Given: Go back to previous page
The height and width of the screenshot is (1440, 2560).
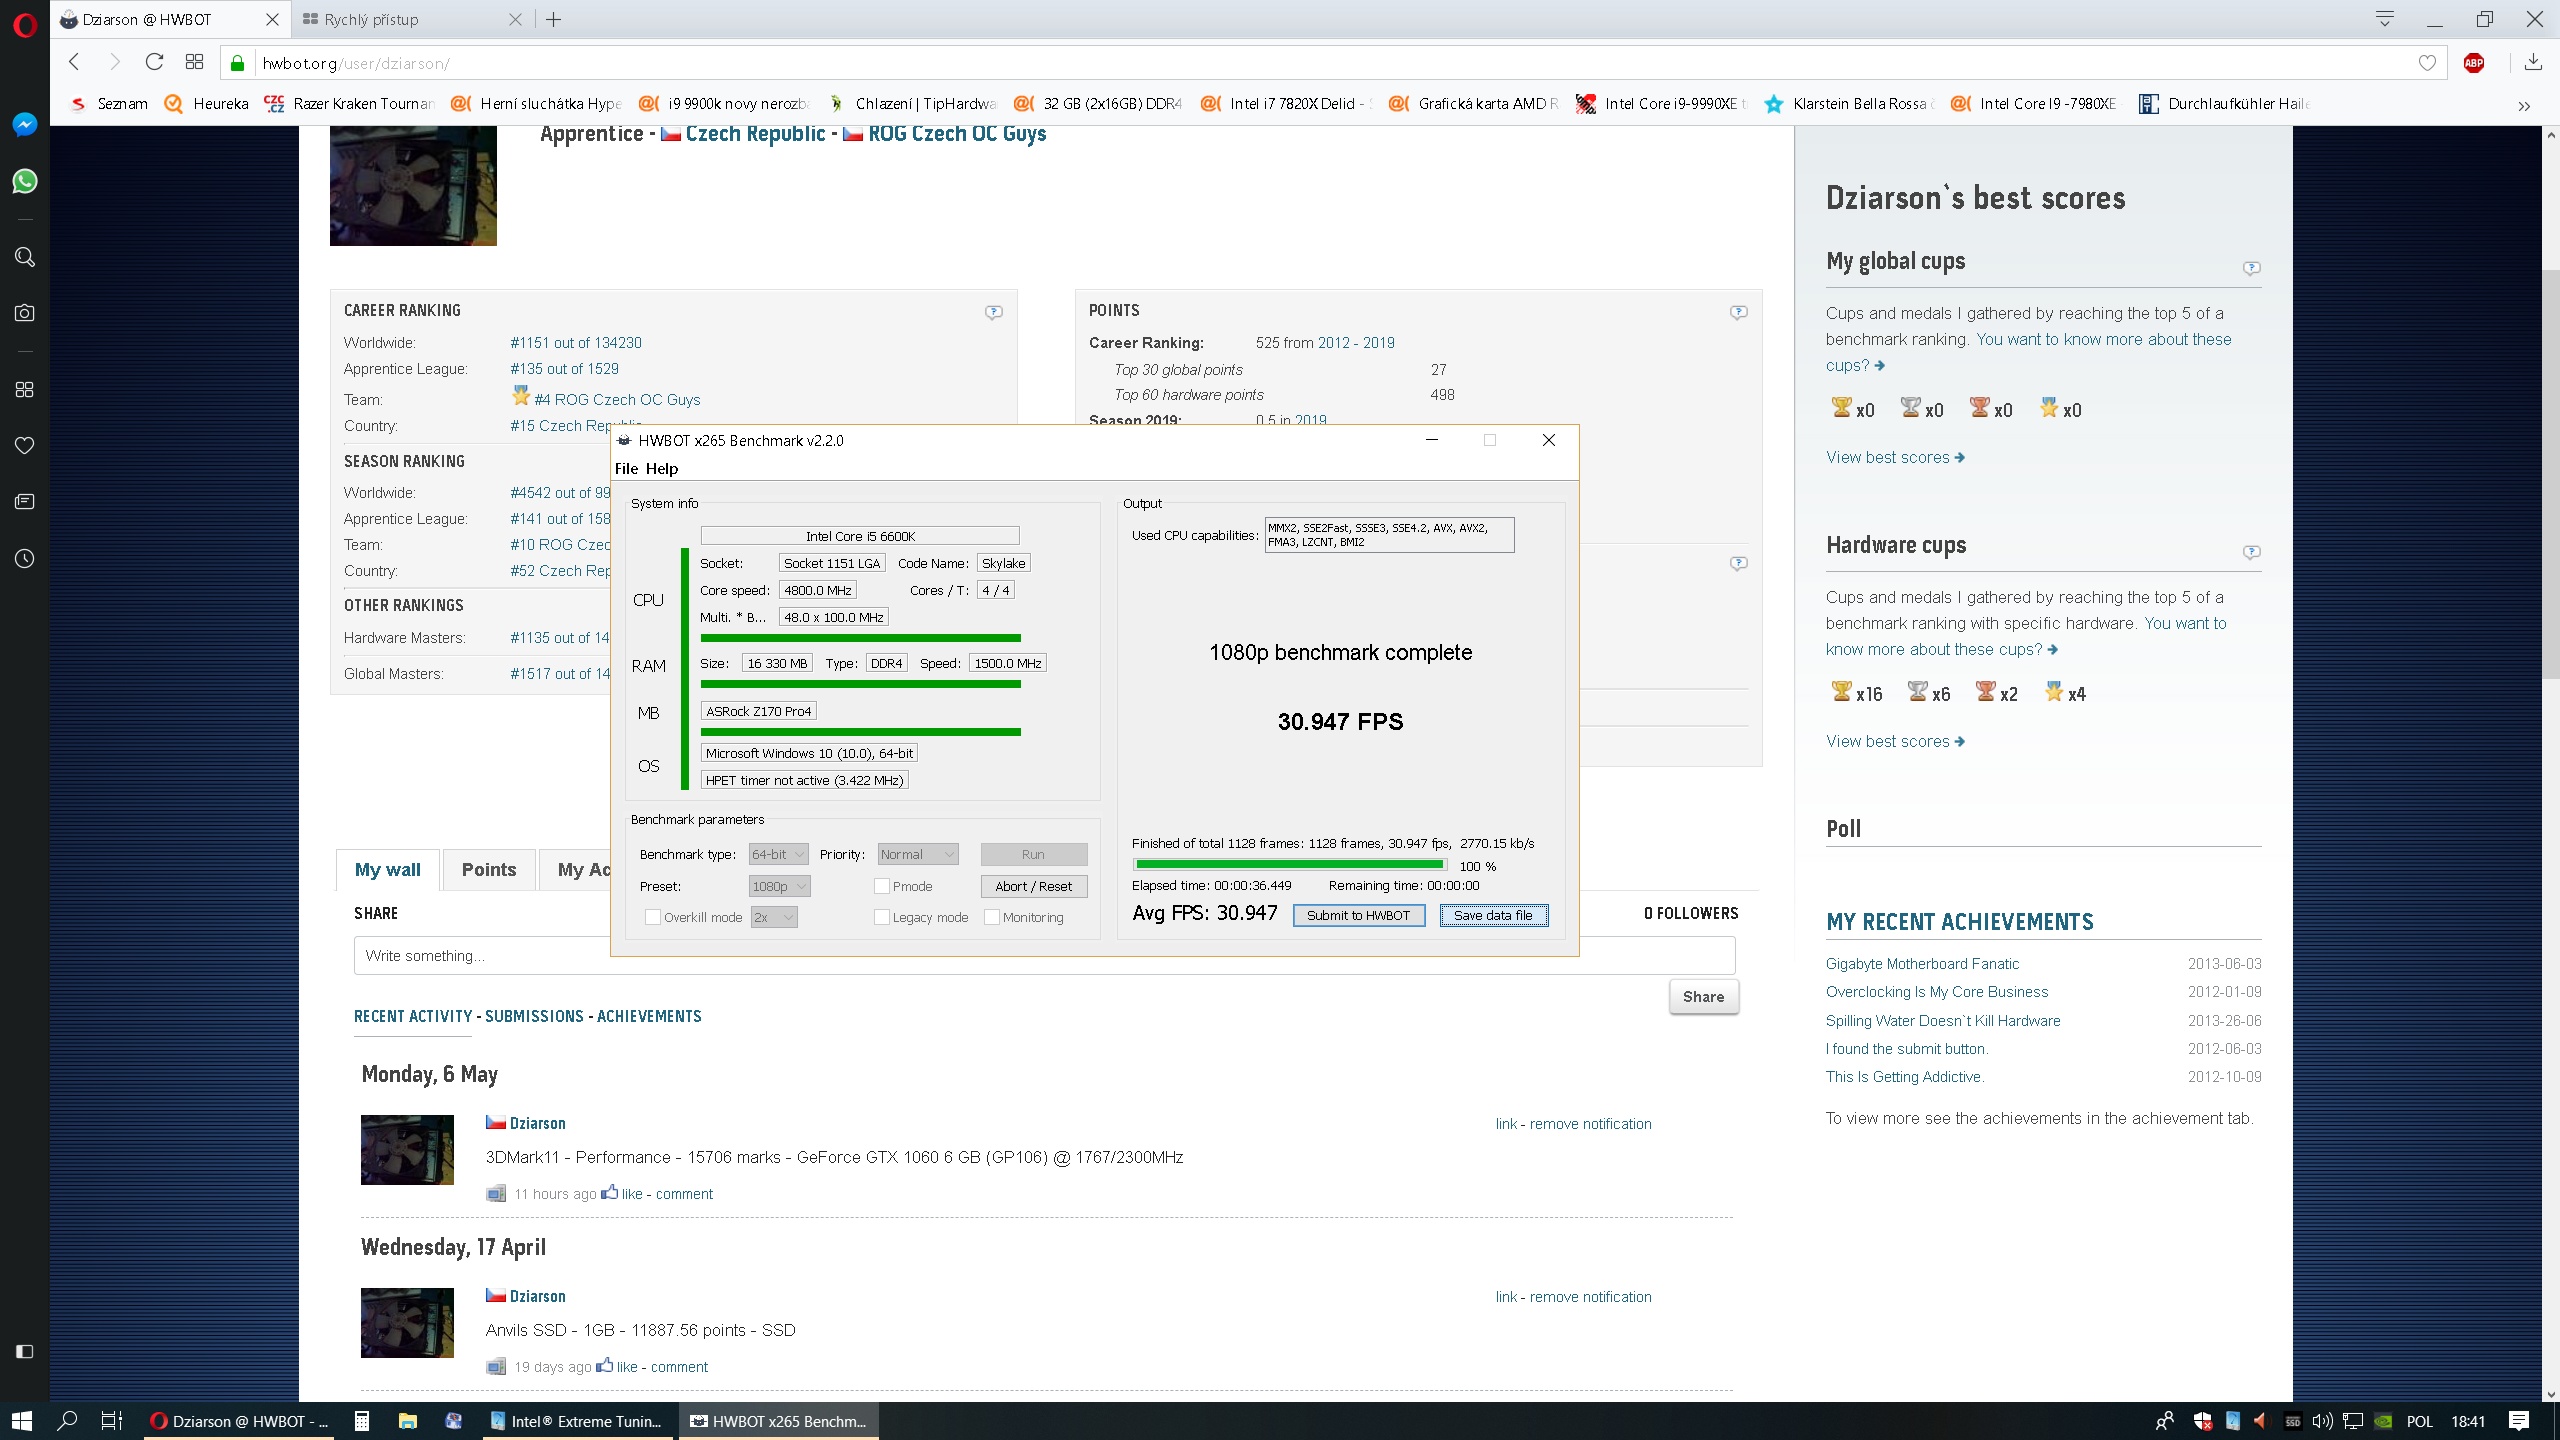Looking at the screenshot, I should tap(74, 62).
